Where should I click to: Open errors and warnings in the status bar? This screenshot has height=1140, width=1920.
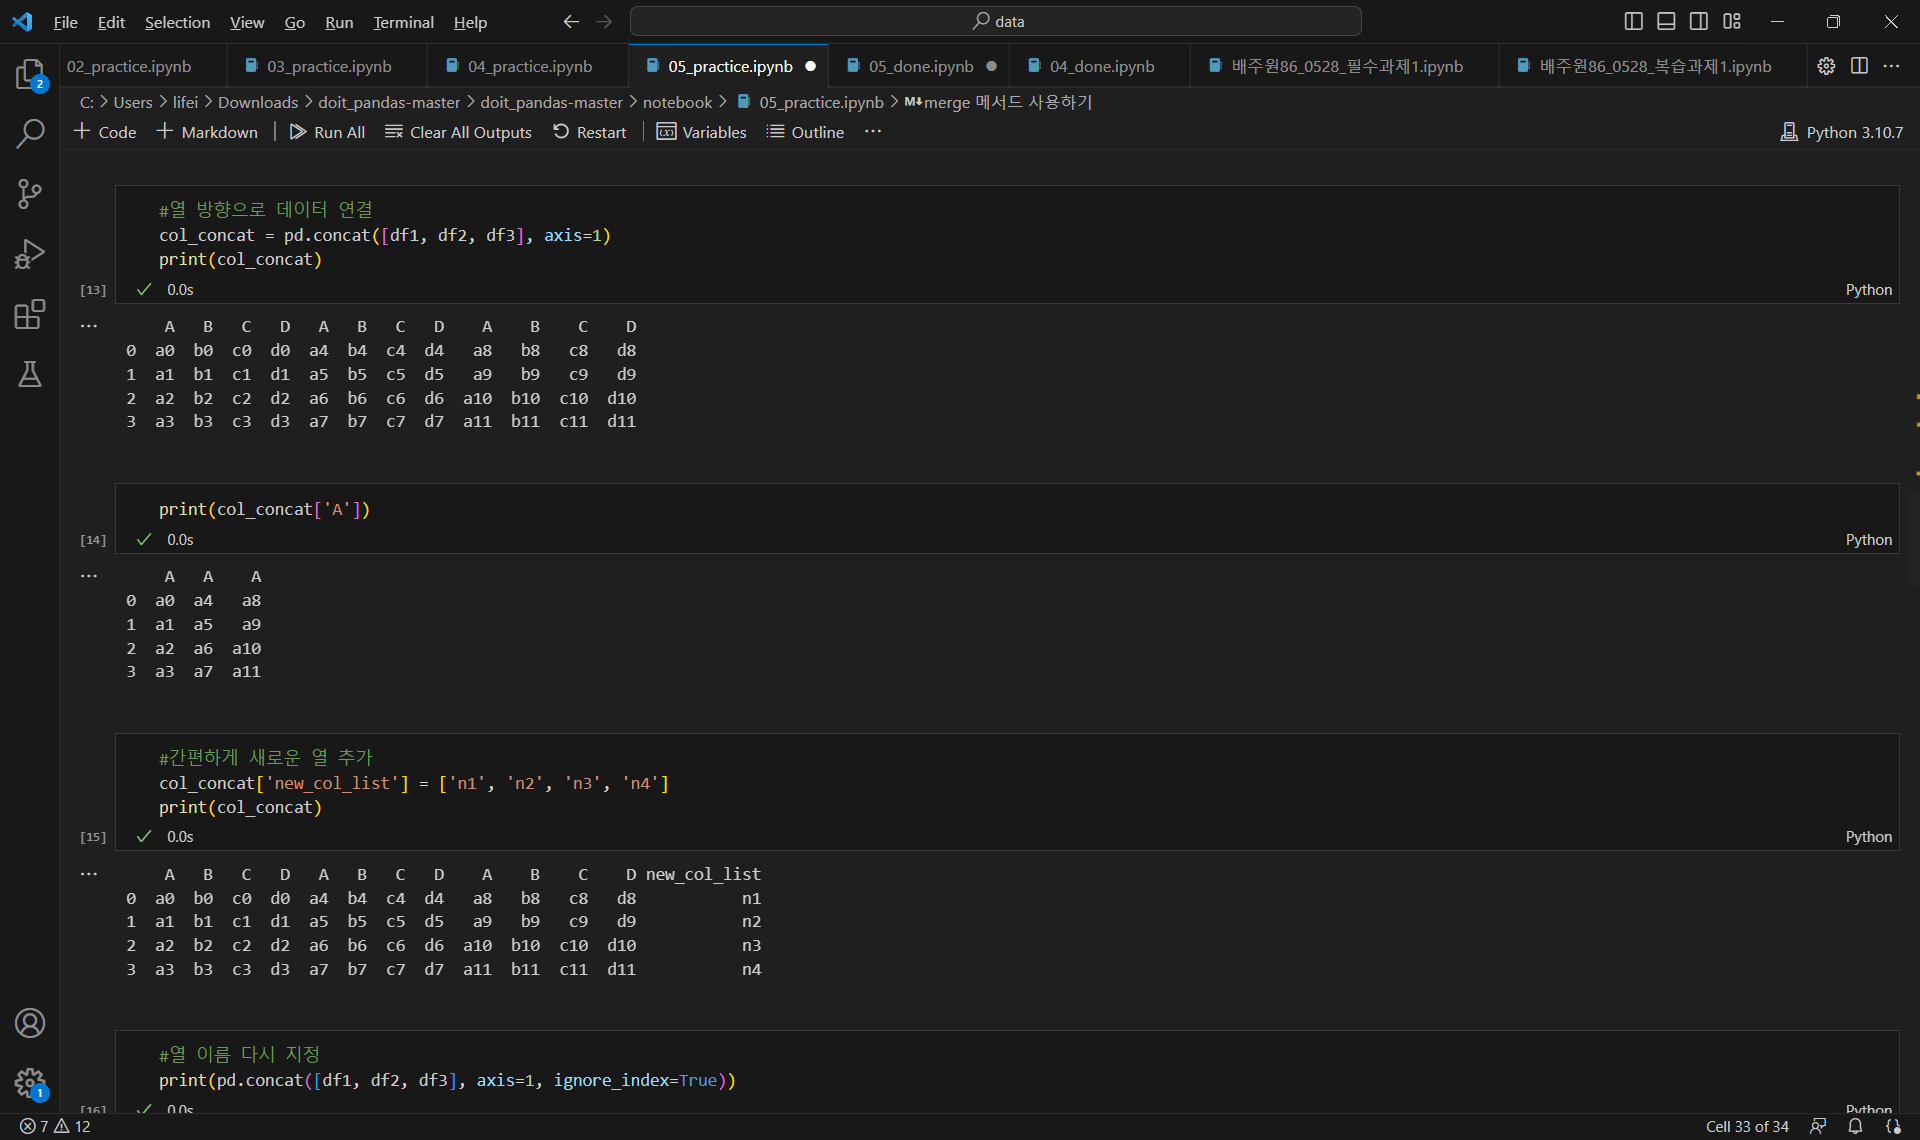tap(56, 1126)
